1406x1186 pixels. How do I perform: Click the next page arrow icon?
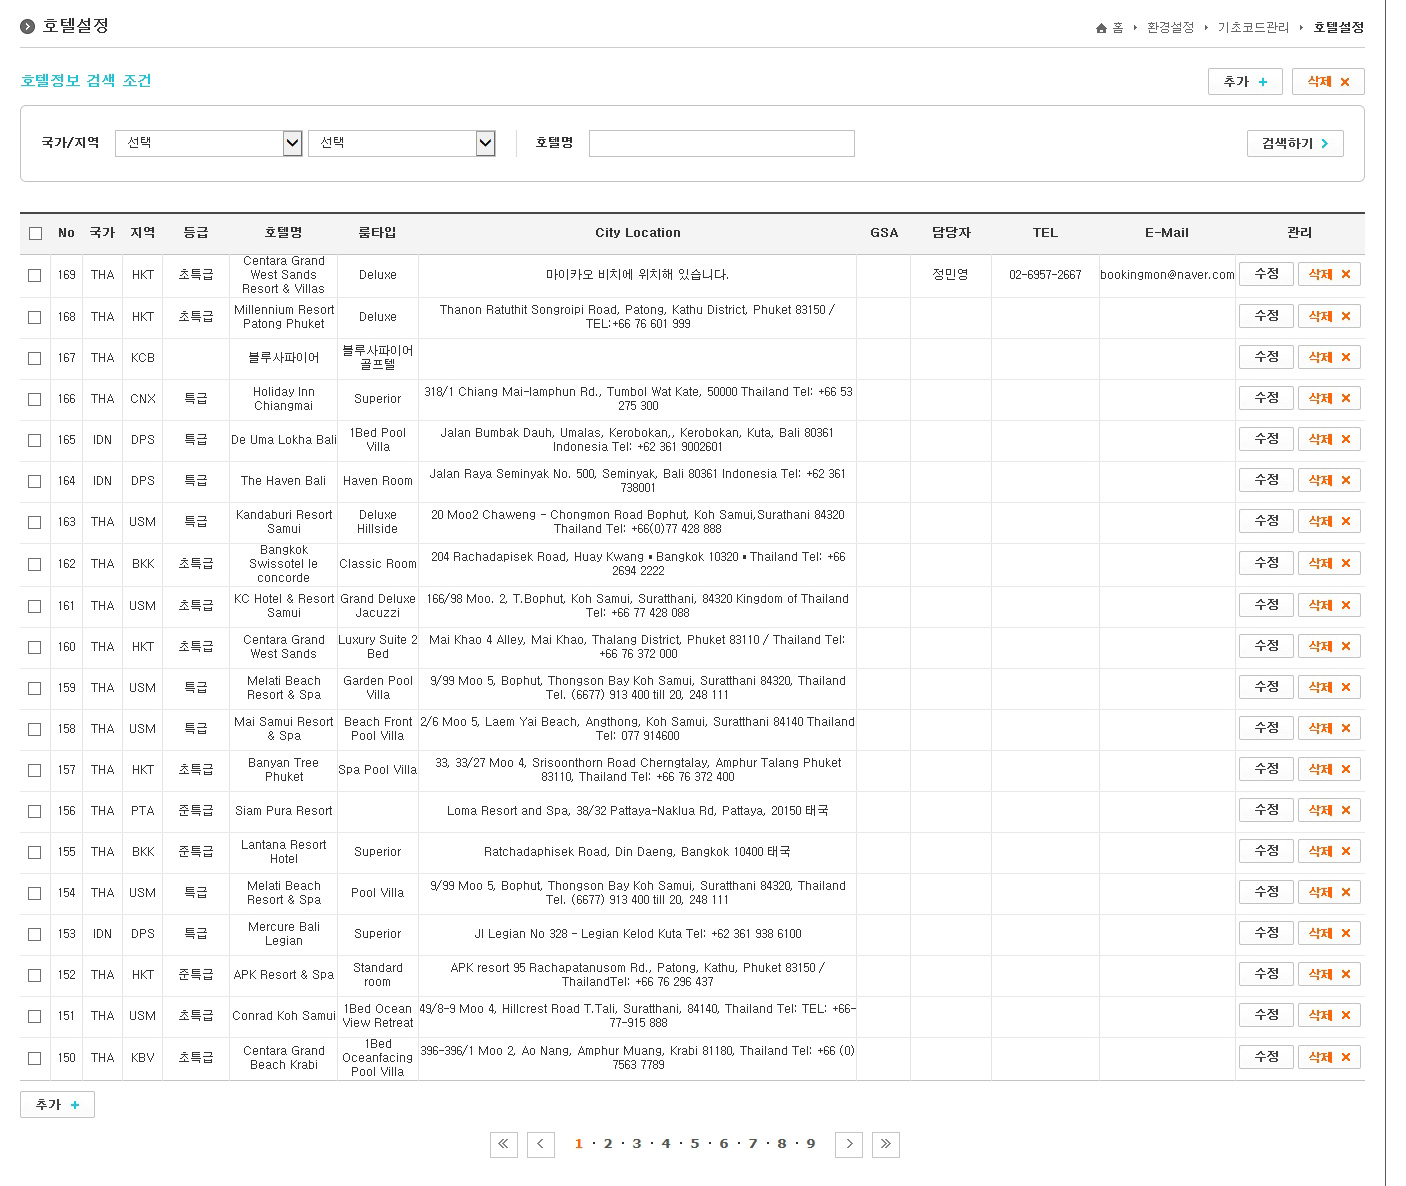pyautogui.click(x=849, y=1144)
